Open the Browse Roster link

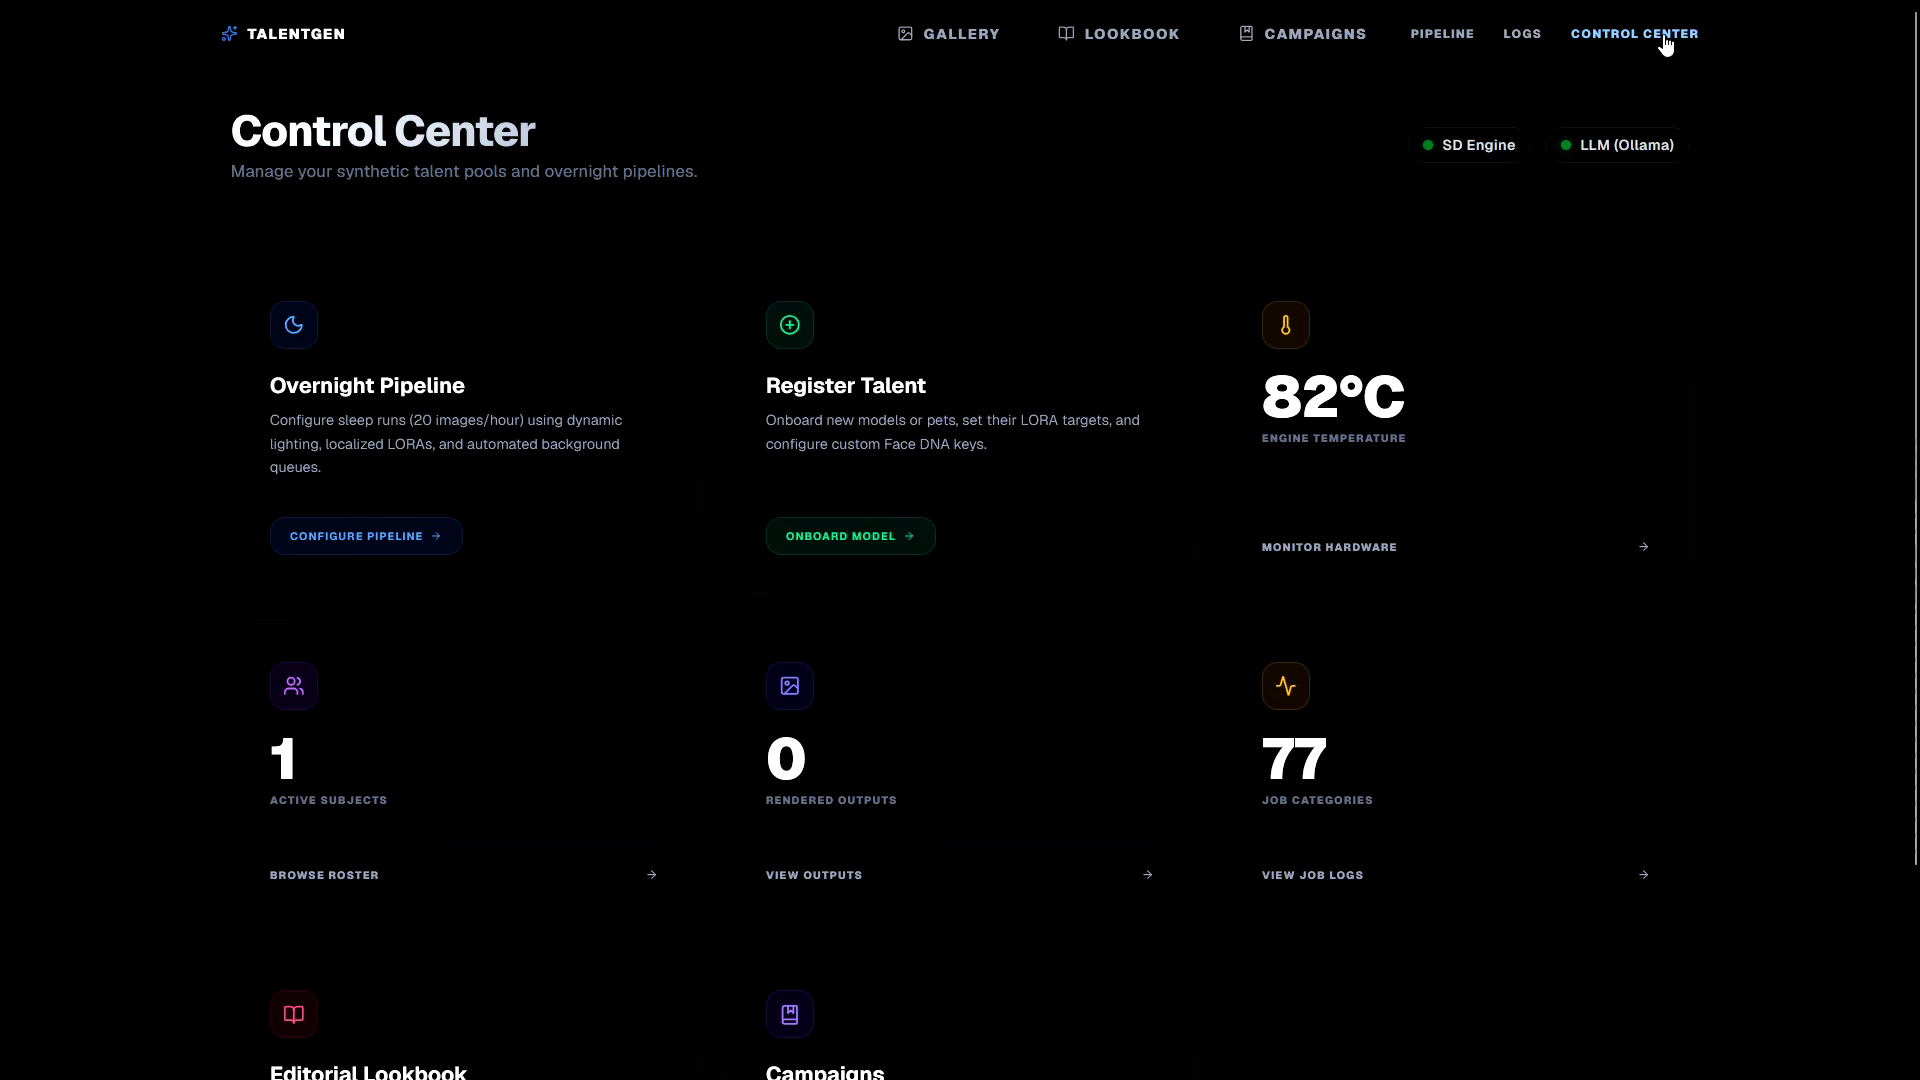(x=463, y=875)
